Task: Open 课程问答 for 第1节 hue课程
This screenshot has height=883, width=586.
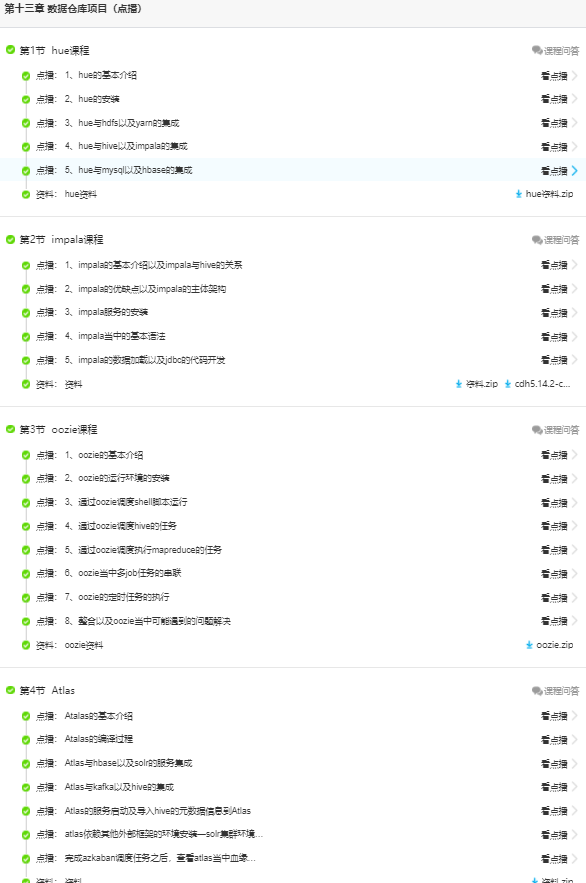Action: coord(556,51)
